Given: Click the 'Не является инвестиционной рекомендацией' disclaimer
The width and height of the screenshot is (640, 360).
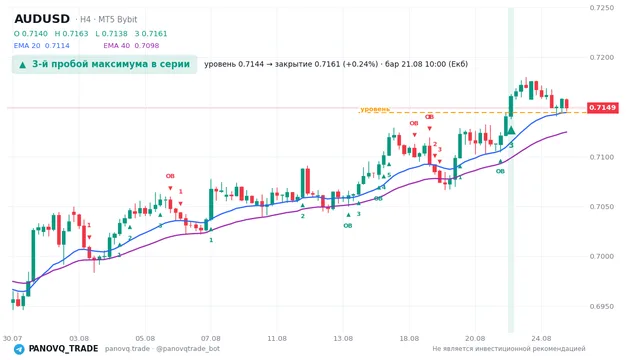Looking at the screenshot, I should click(509, 349).
